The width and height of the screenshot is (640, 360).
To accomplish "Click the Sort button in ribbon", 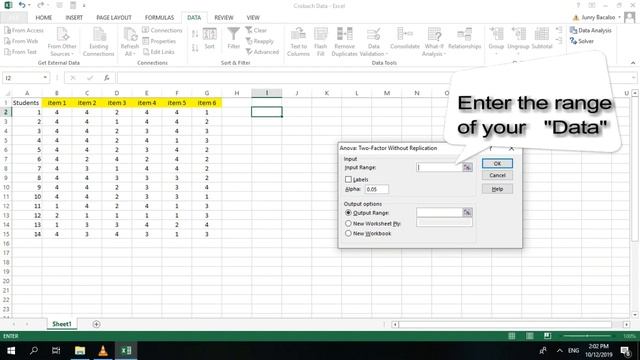I will pos(209,38).
